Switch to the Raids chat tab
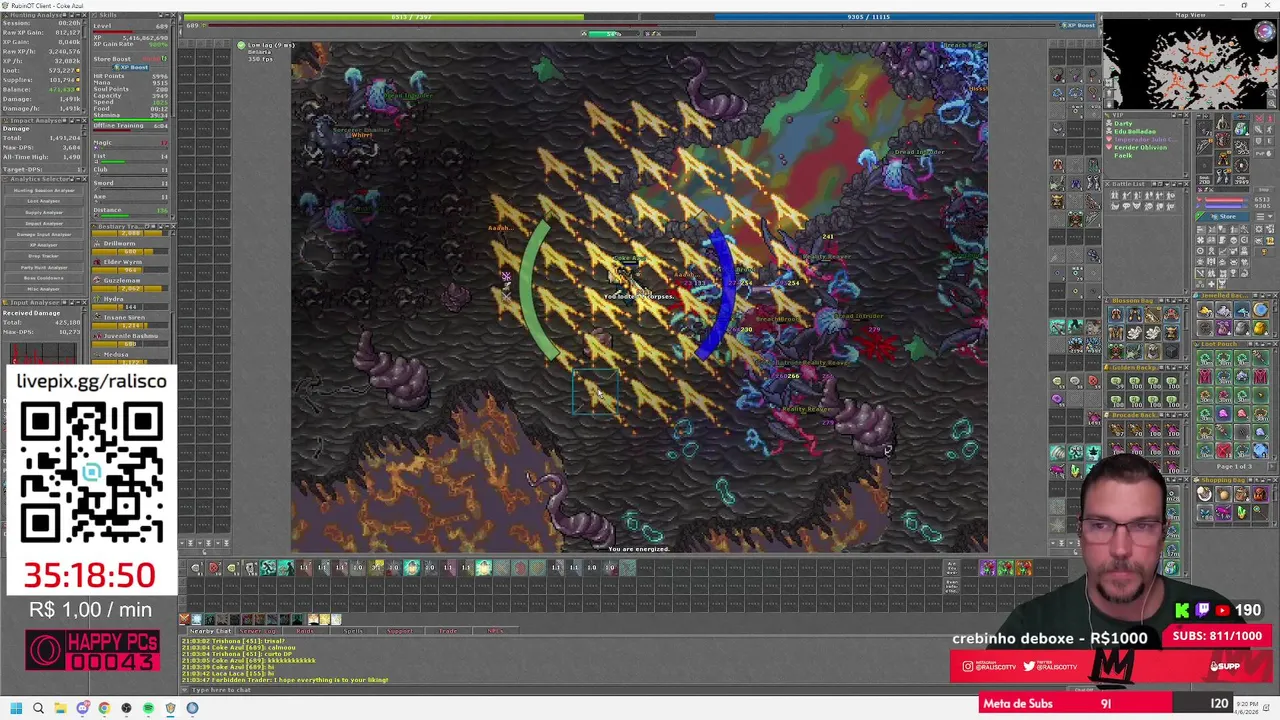The height and width of the screenshot is (720, 1280). 305,631
